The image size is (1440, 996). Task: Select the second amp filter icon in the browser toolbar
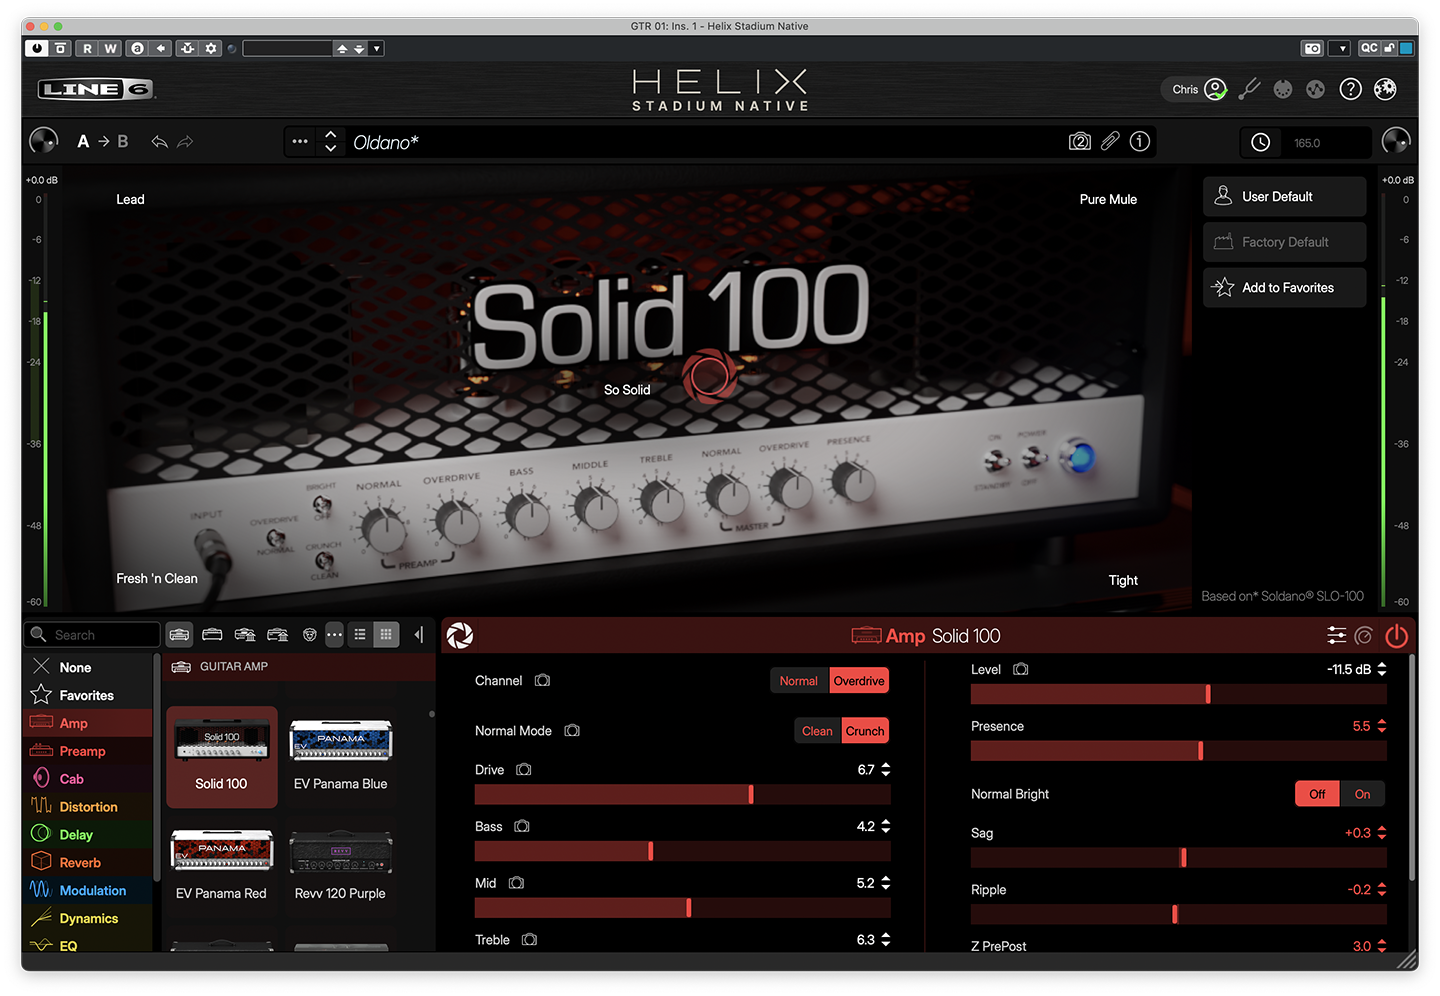click(x=212, y=635)
